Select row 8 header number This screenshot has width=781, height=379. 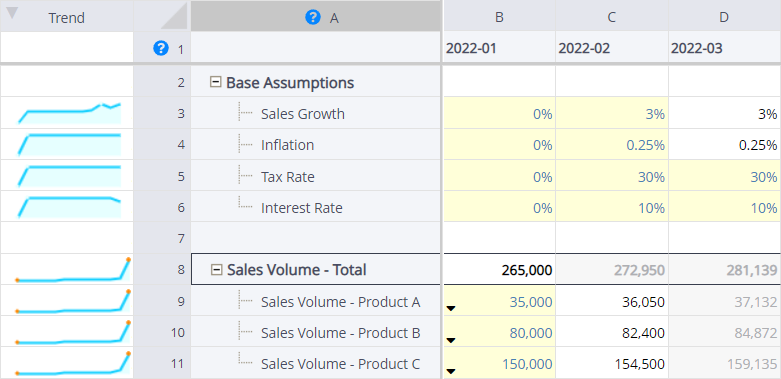tap(162, 270)
